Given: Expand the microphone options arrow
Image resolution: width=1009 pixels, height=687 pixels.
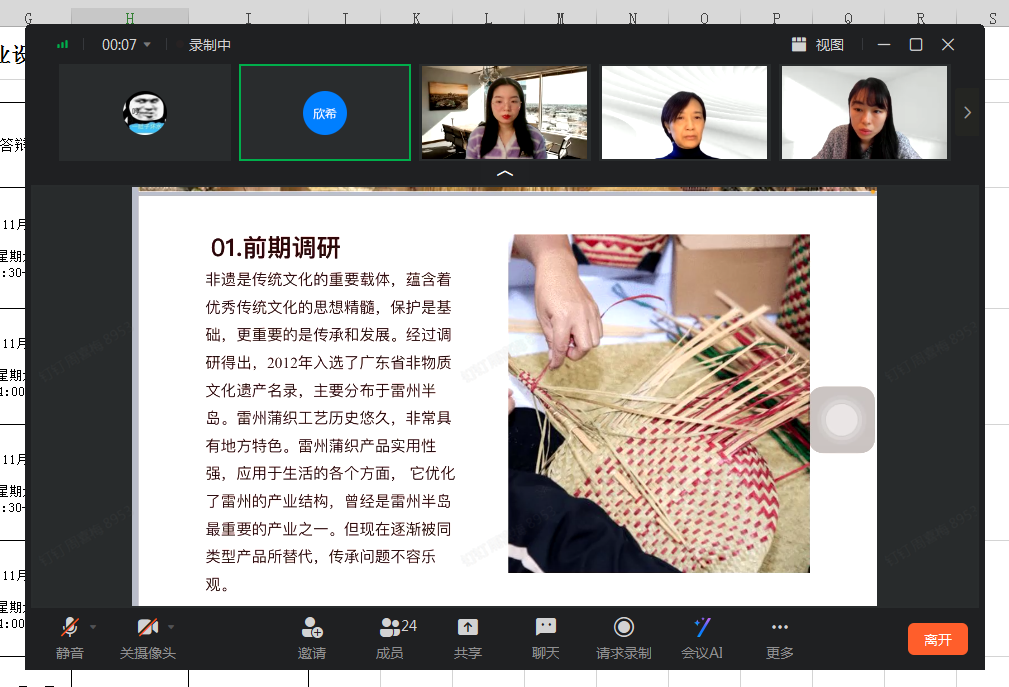Looking at the screenshot, I should [x=93, y=627].
